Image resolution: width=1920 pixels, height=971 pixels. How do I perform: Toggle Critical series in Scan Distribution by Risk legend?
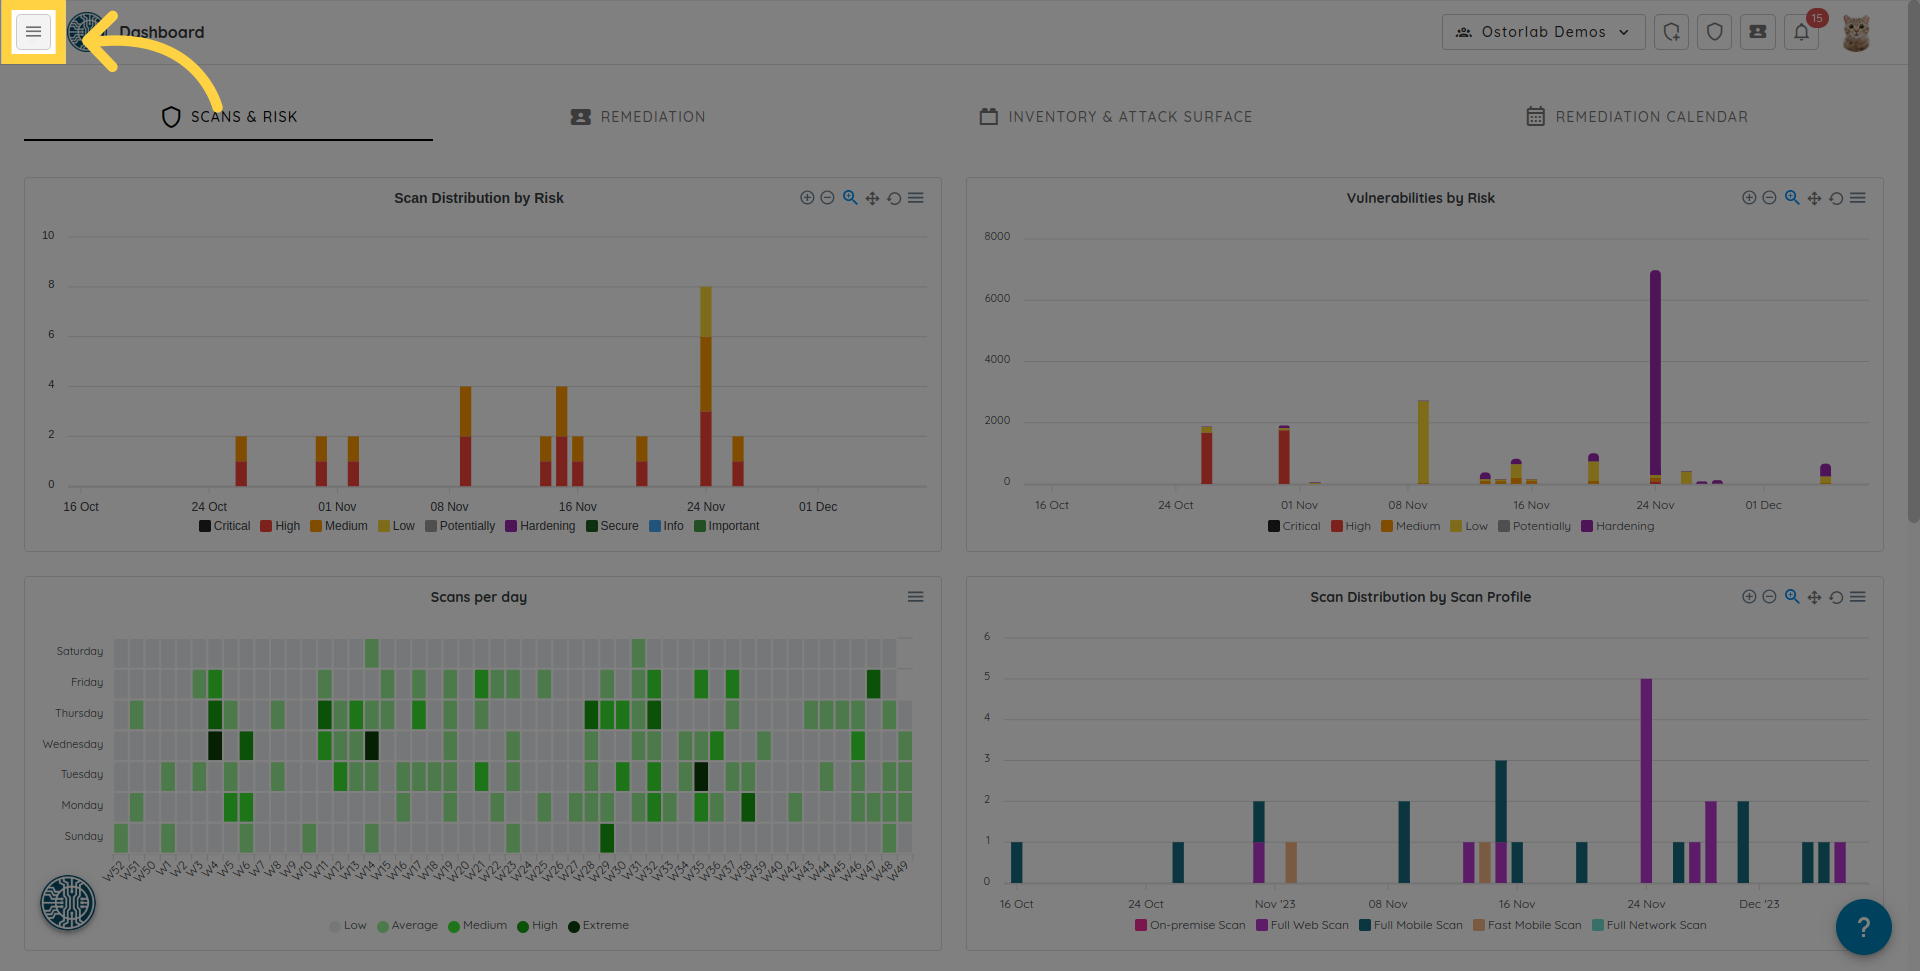point(225,526)
